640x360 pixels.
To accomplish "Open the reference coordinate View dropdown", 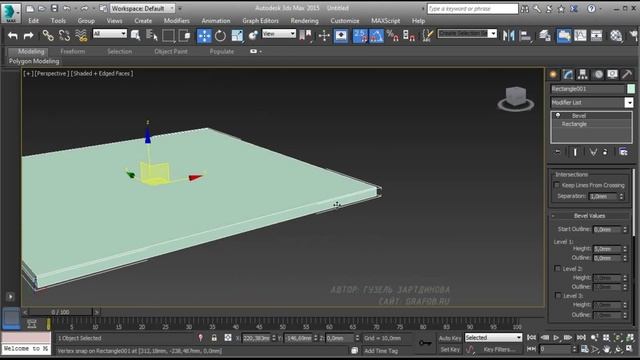I will click(279, 33).
